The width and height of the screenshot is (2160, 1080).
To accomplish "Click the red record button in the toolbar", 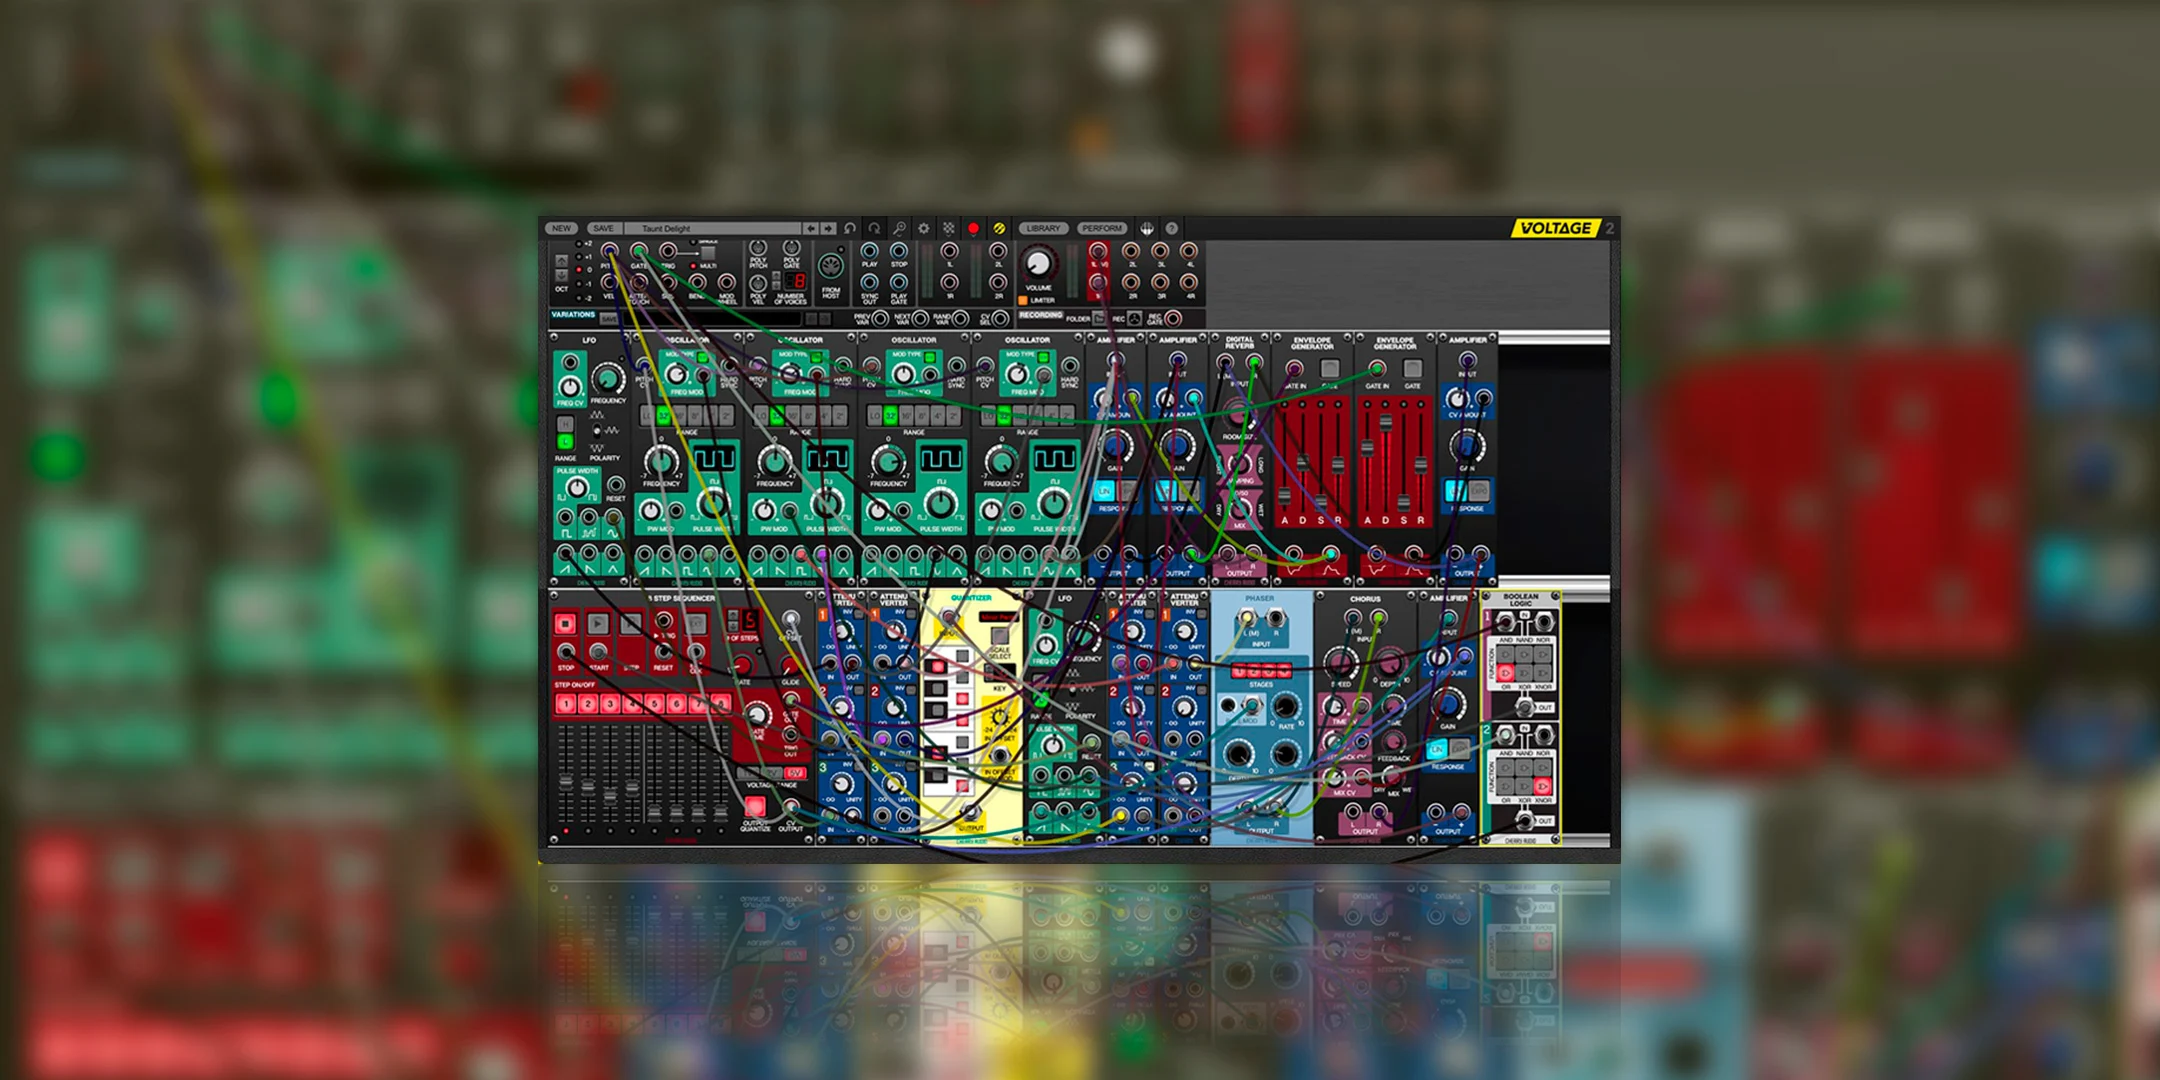I will click(973, 228).
